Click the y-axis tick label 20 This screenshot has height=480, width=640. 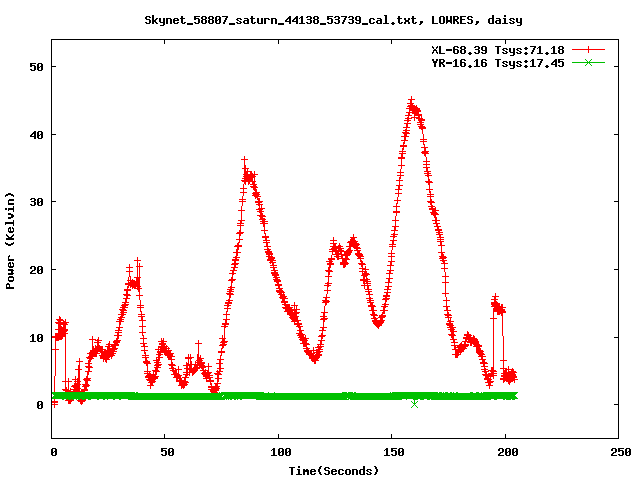(x=36, y=270)
